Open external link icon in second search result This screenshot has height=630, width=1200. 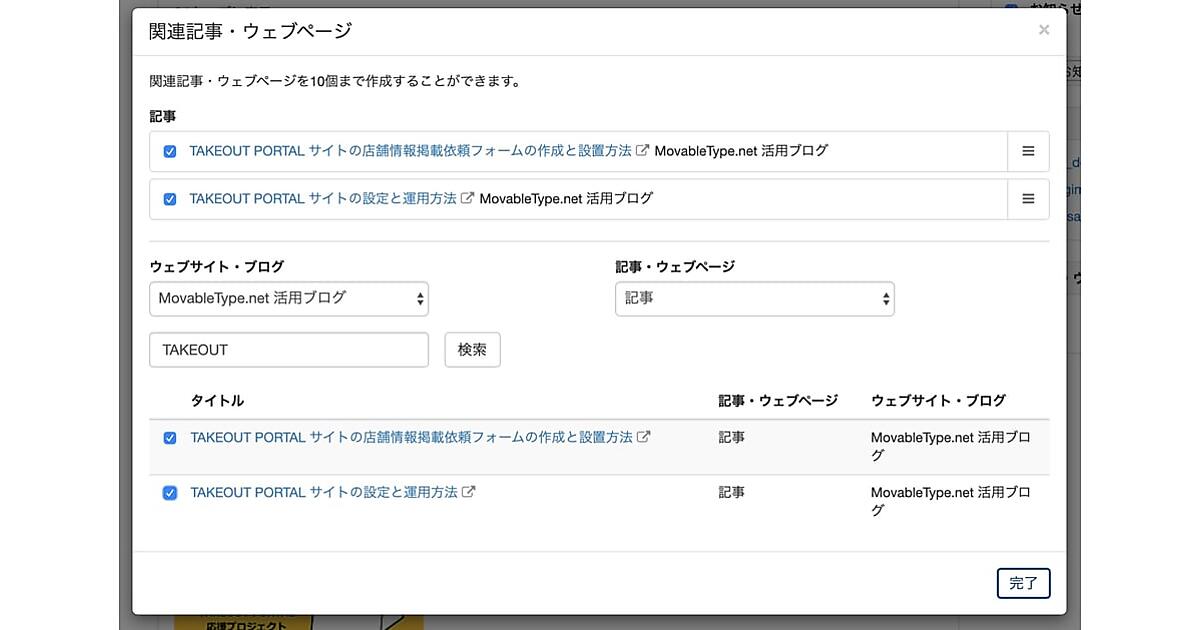point(468,492)
